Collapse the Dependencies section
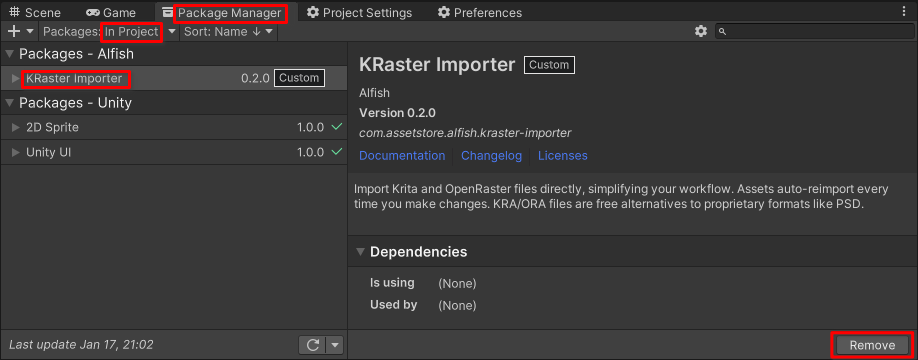The height and width of the screenshot is (360, 918). coord(361,252)
